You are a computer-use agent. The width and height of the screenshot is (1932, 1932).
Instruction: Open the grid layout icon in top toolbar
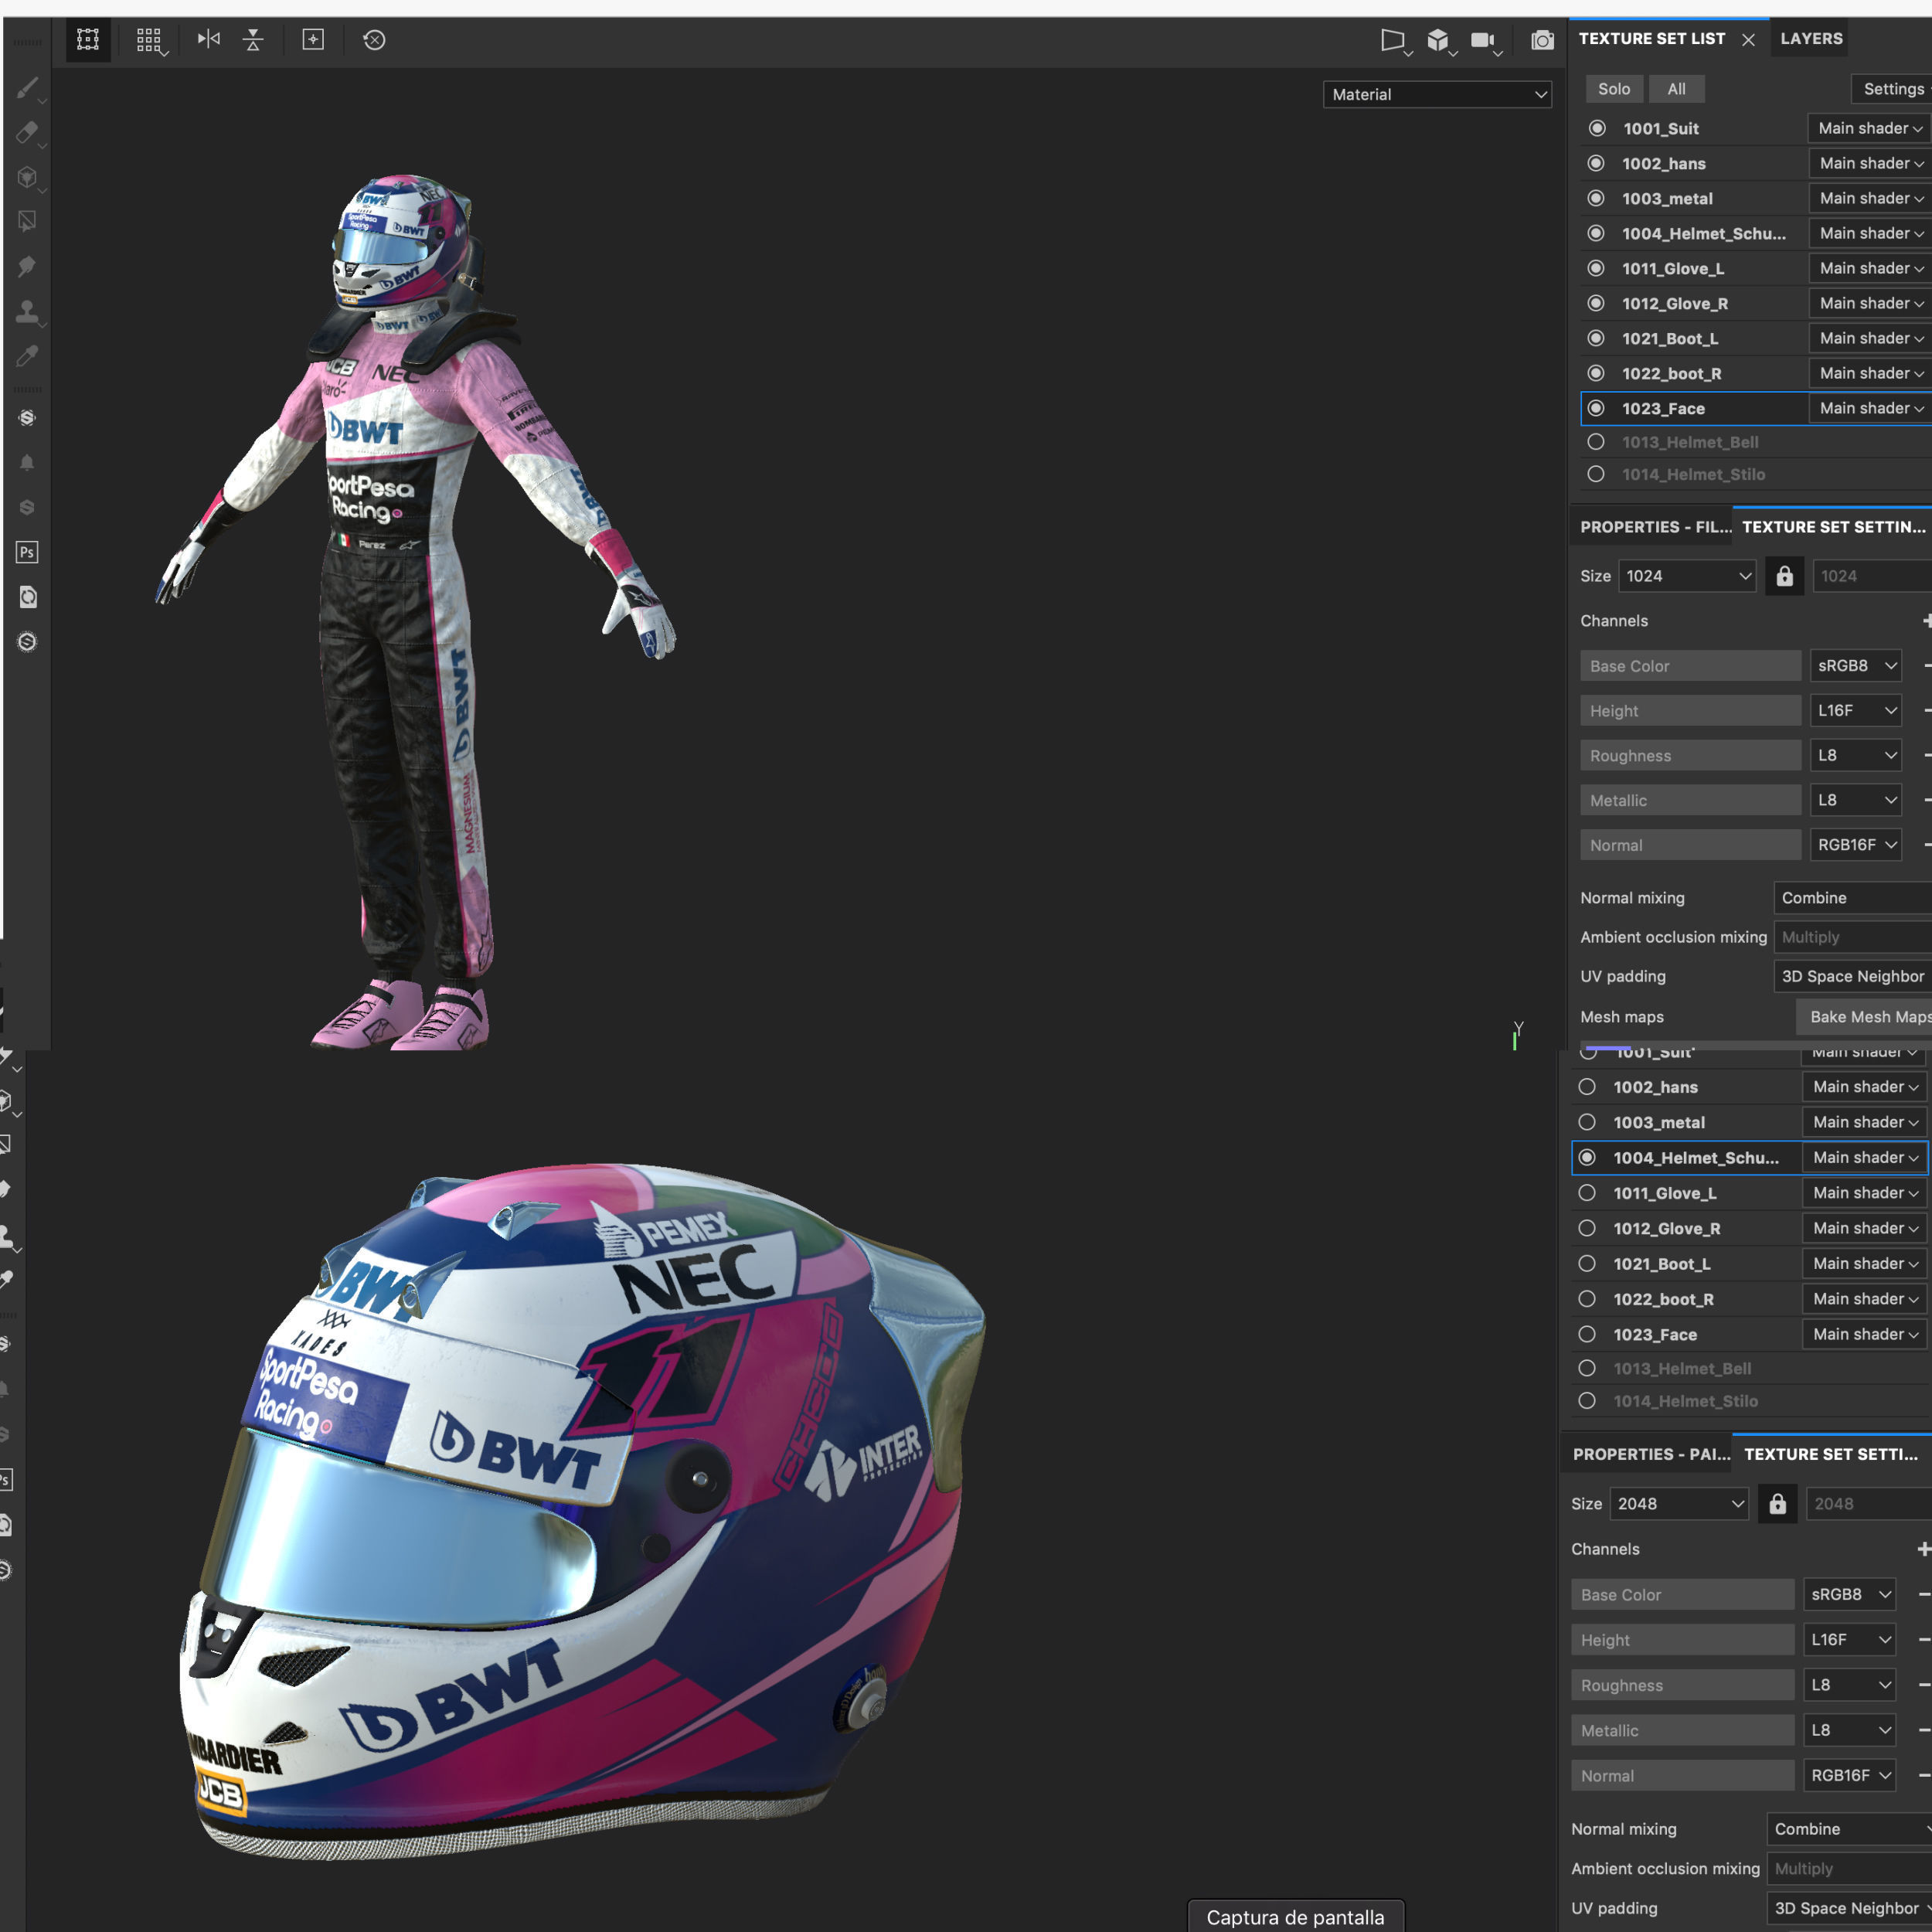pyautogui.click(x=149, y=40)
